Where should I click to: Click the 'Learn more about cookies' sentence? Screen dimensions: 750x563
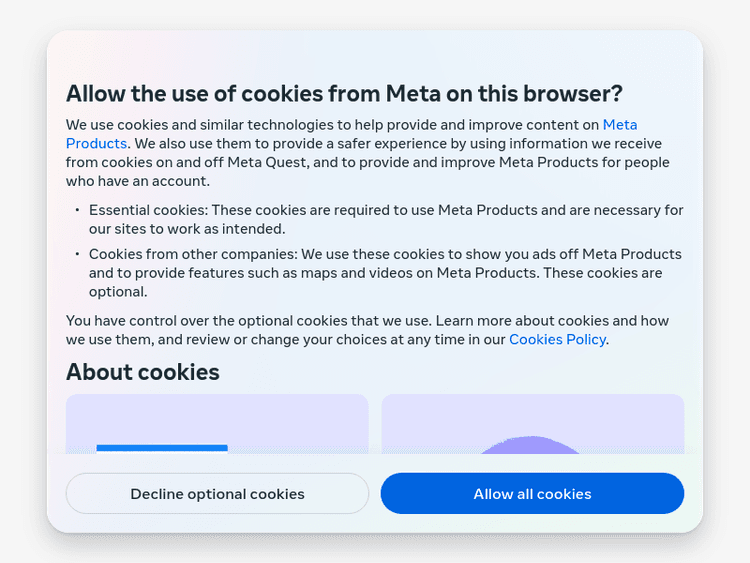click(522, 321)
